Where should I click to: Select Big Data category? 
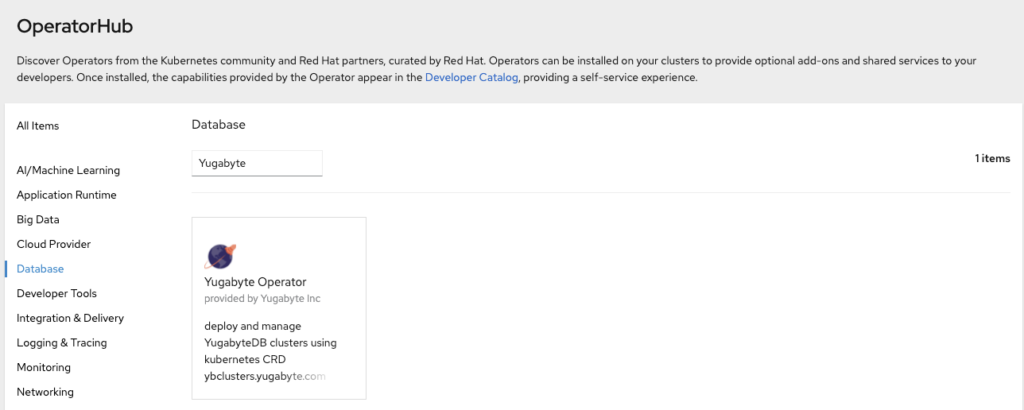coord(39,219)
